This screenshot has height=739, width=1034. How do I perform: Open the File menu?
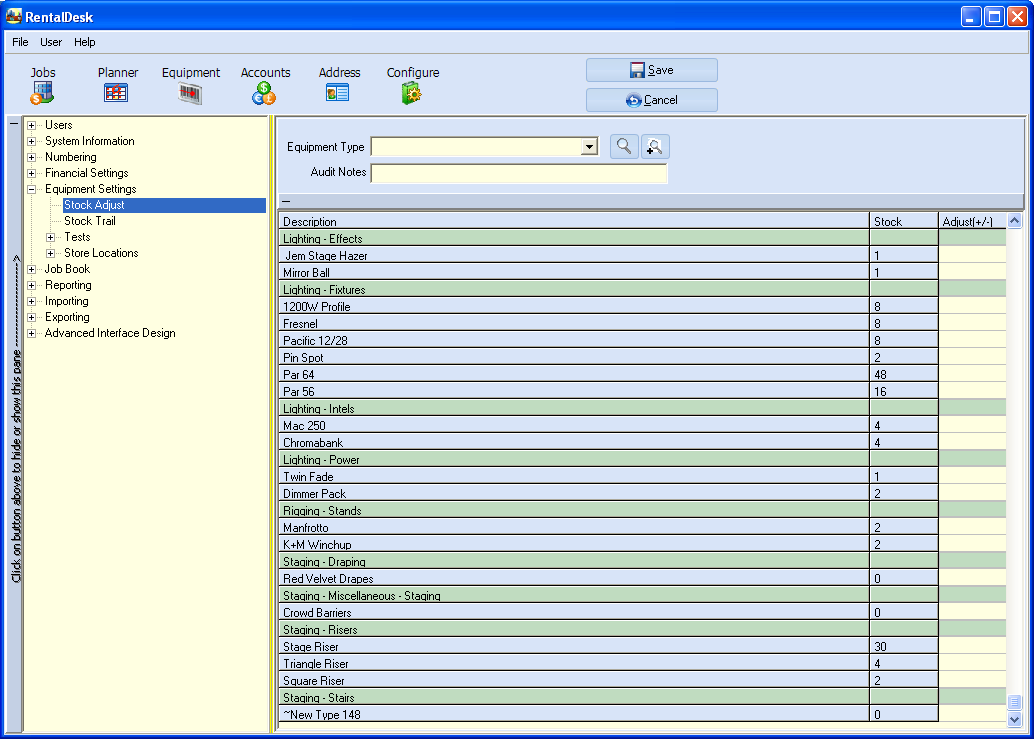click(x=20, y=42)
